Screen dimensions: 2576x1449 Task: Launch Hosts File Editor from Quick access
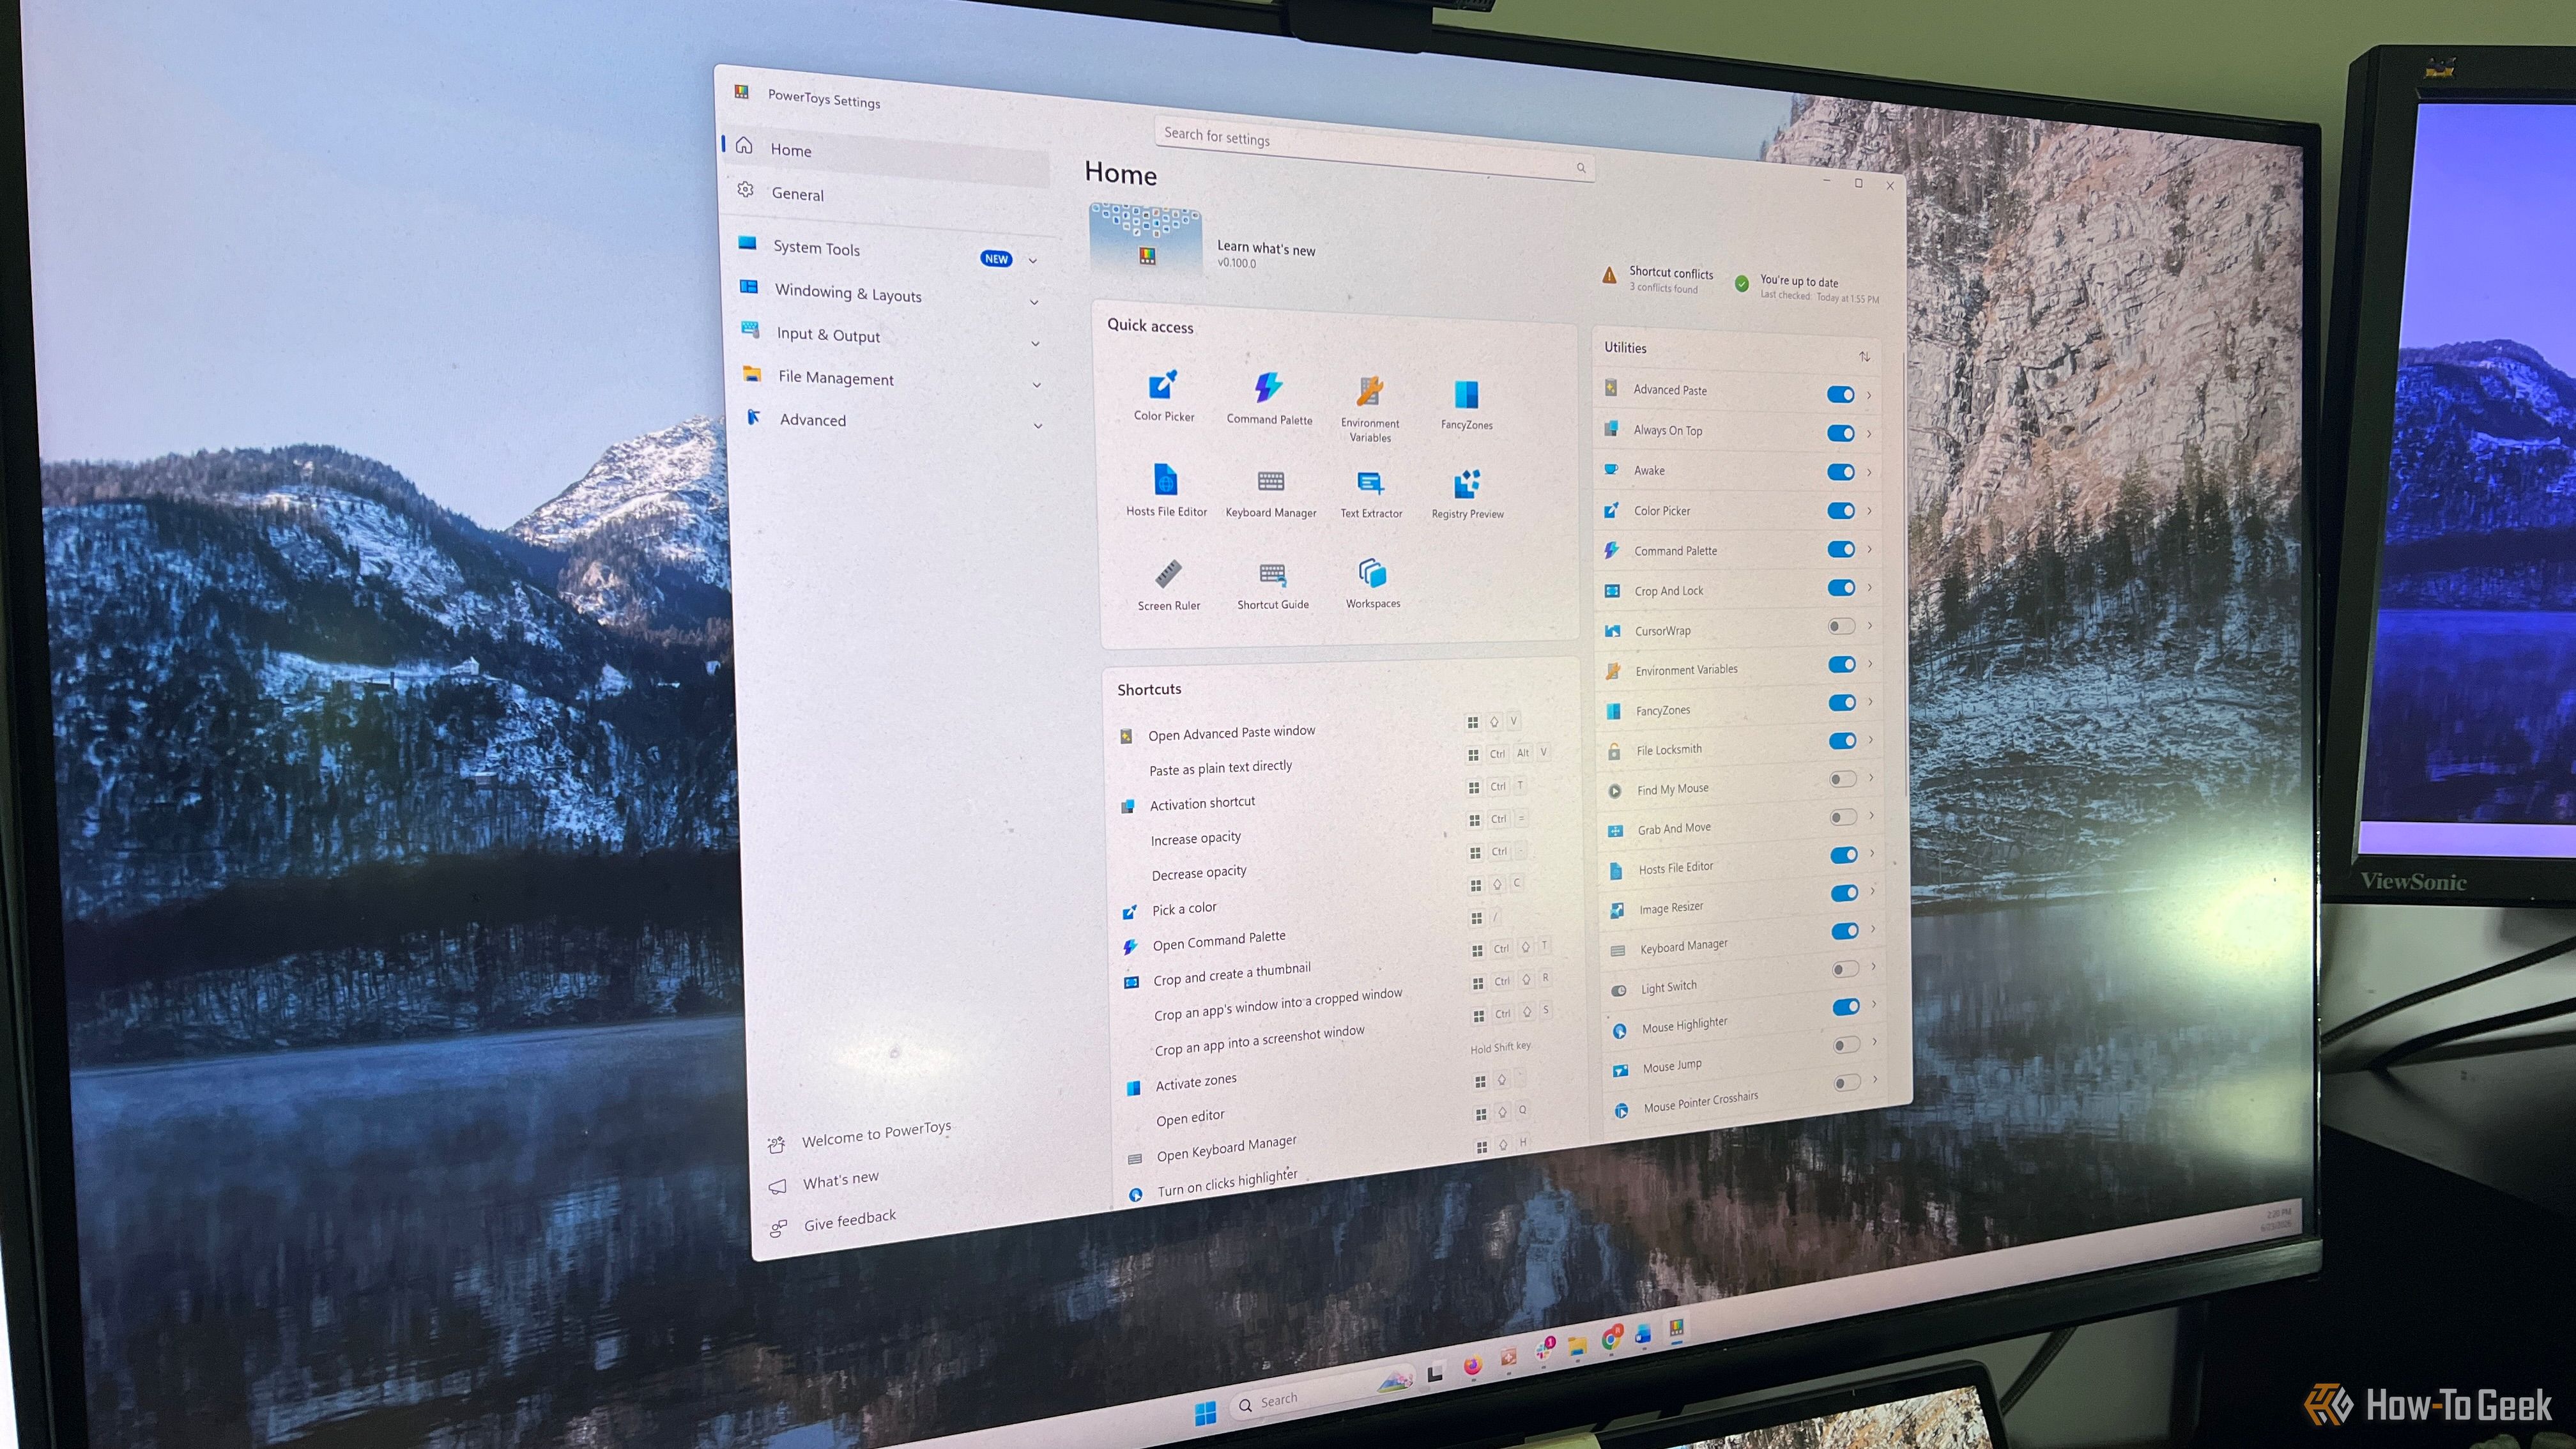click(1166, 491)
